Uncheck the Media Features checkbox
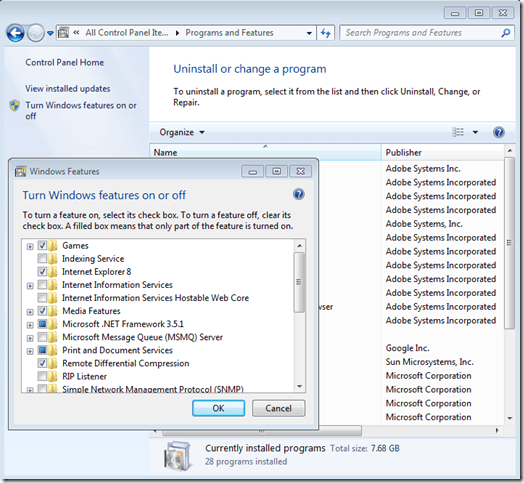Viewport: 524px width, 483px height. click(x=42, y=311)
